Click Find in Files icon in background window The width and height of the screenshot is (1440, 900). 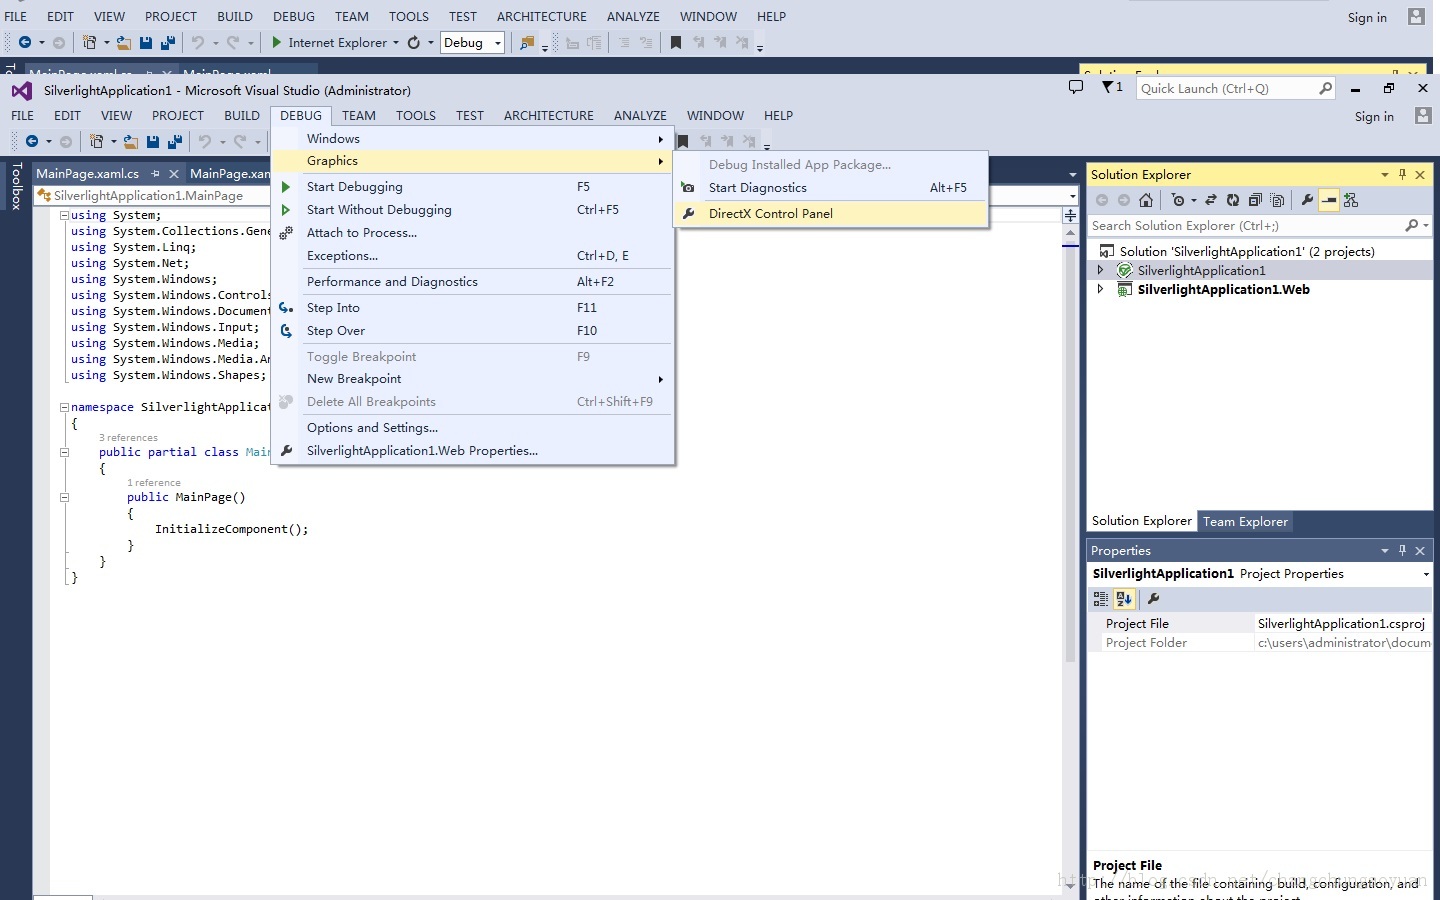527,42
